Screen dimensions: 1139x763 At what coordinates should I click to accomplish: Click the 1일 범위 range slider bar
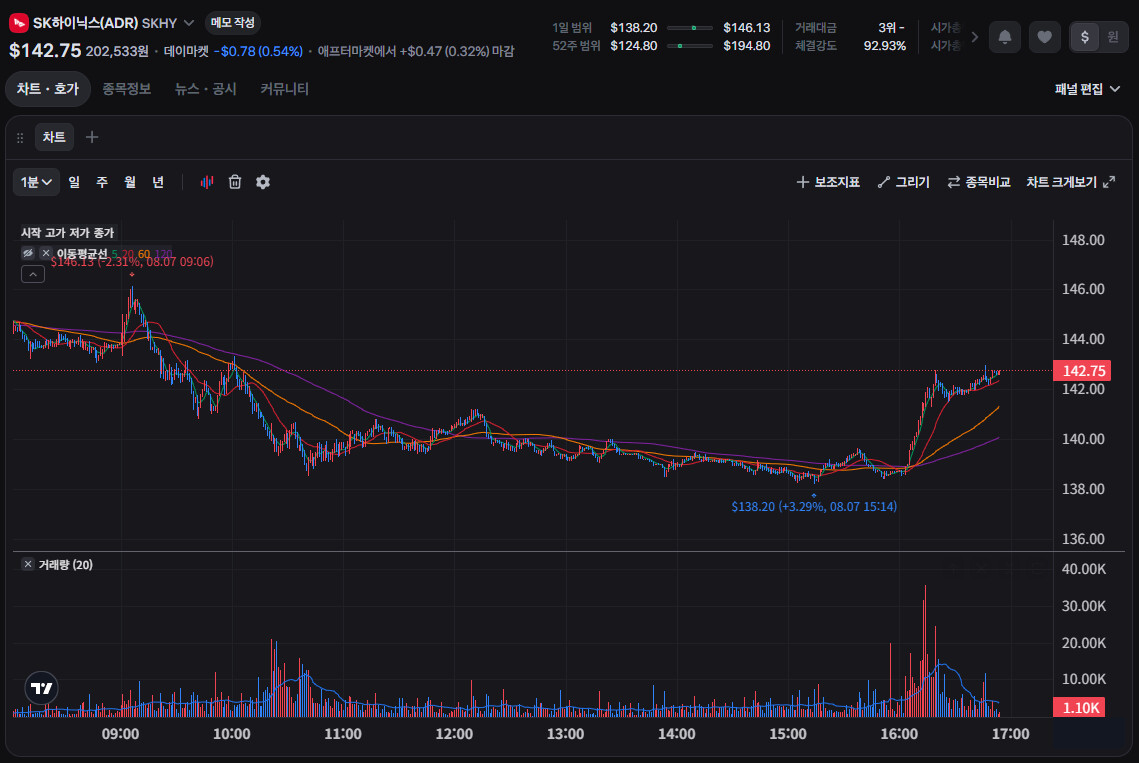coord(689,28)
